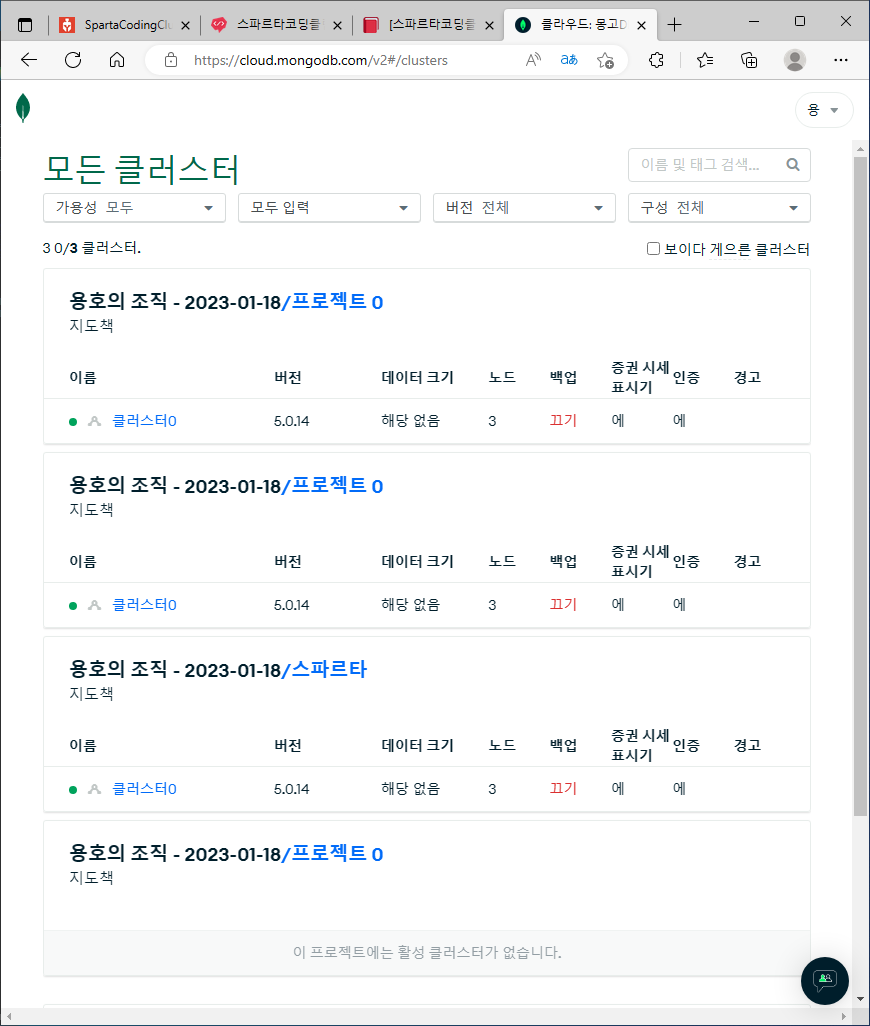Open the 버전 전체 dropdown

click(524, 208)
